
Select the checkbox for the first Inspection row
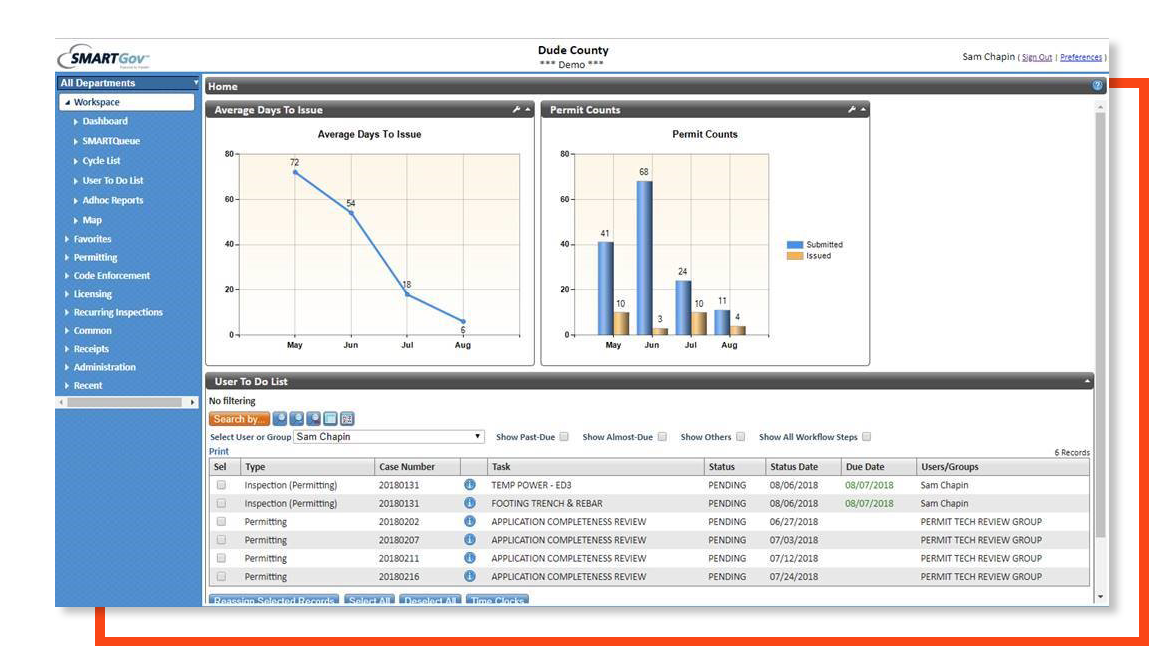(221, 484)
